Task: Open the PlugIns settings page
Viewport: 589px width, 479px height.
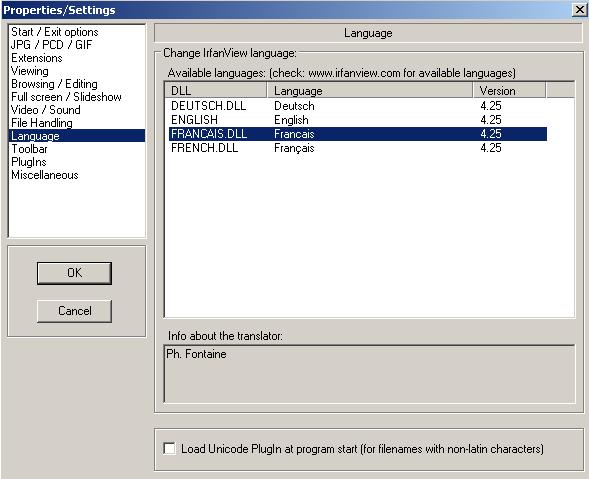Action: tap(29, 162)
